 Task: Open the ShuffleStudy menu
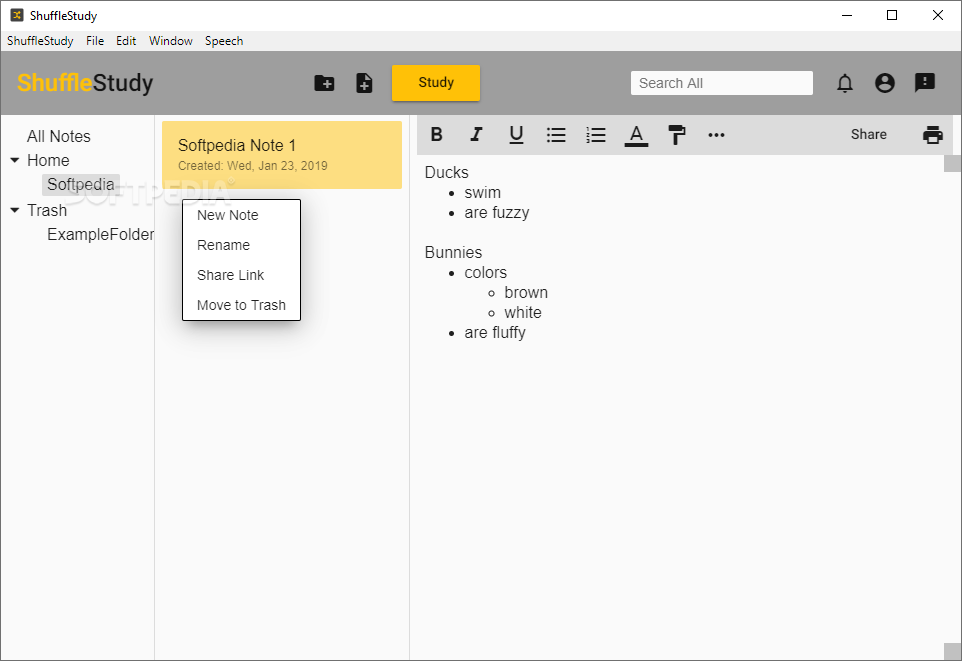pyautogui.click(x=40, y=41)
